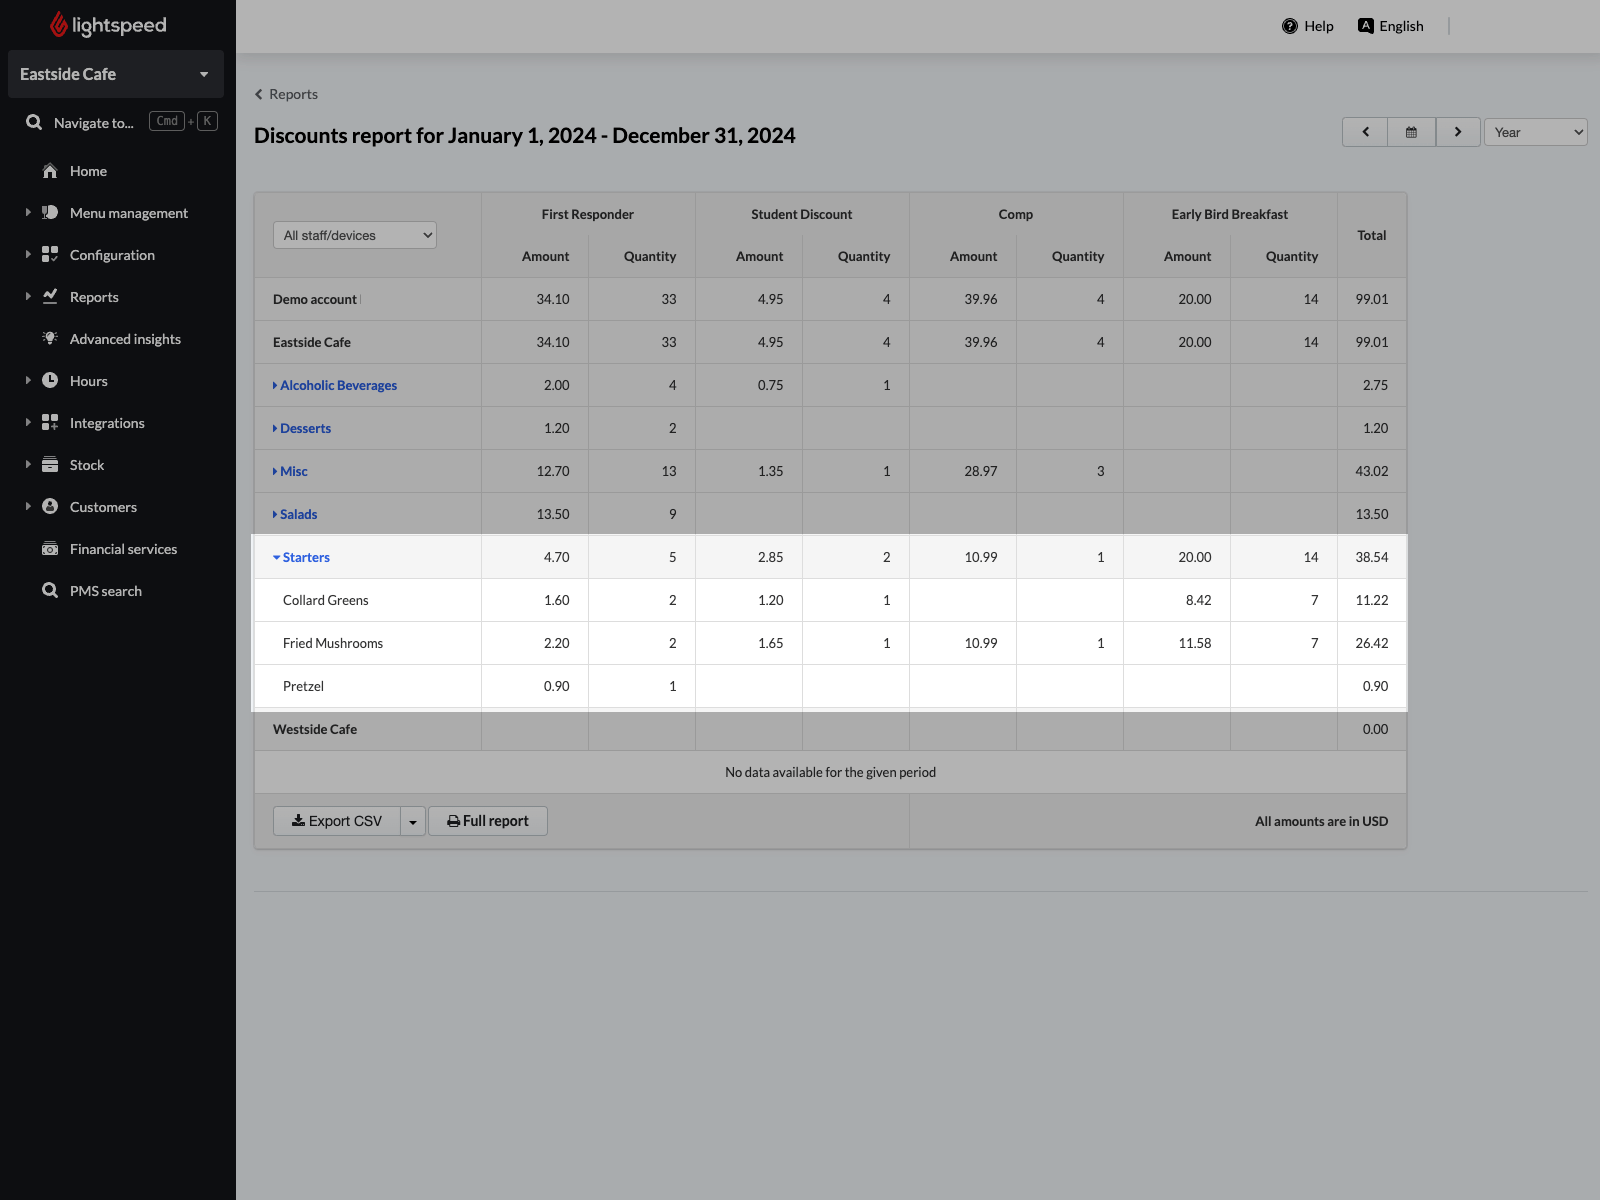Click the Customers person icon

[x=50, y=507]
